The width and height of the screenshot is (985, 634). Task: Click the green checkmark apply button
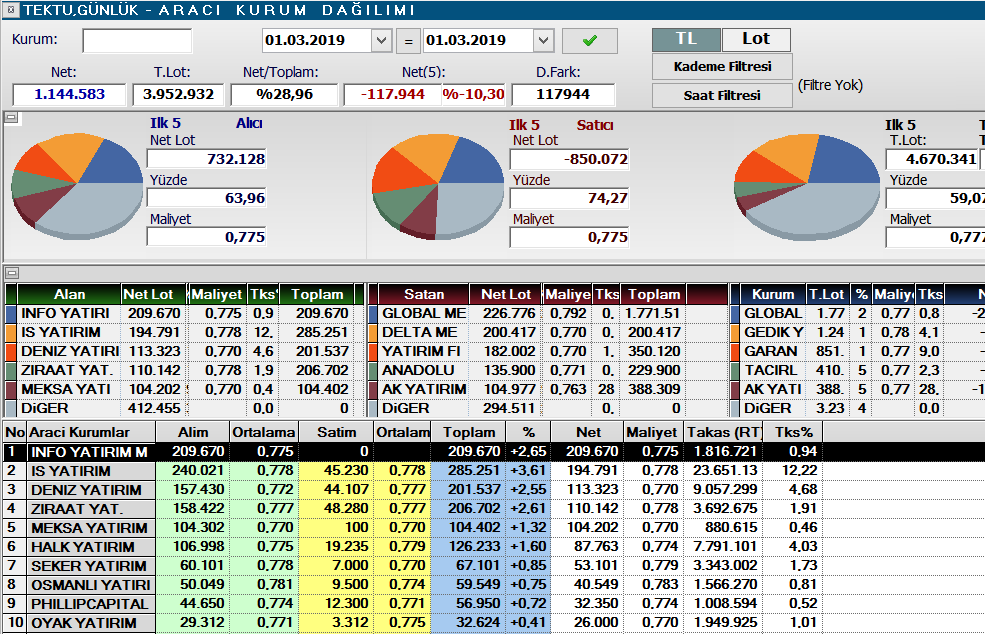click(x=589, y=41)
